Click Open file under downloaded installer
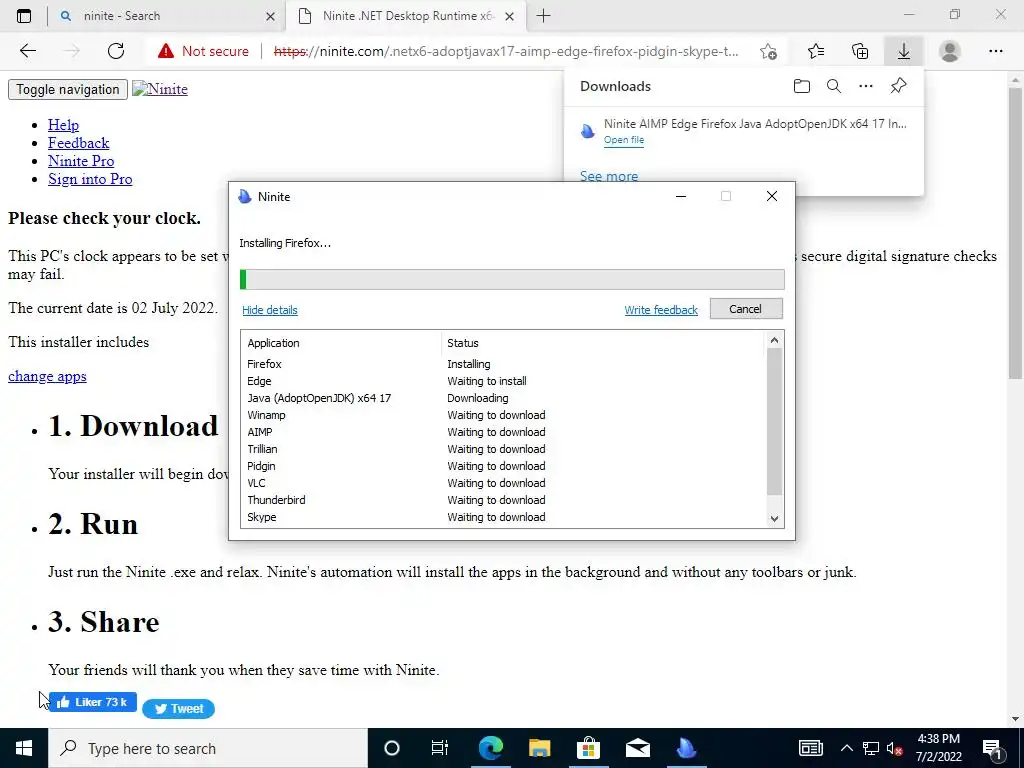The width and height of the screenshot is (1024, 768). pyautogui.click(x=624, y=140)
